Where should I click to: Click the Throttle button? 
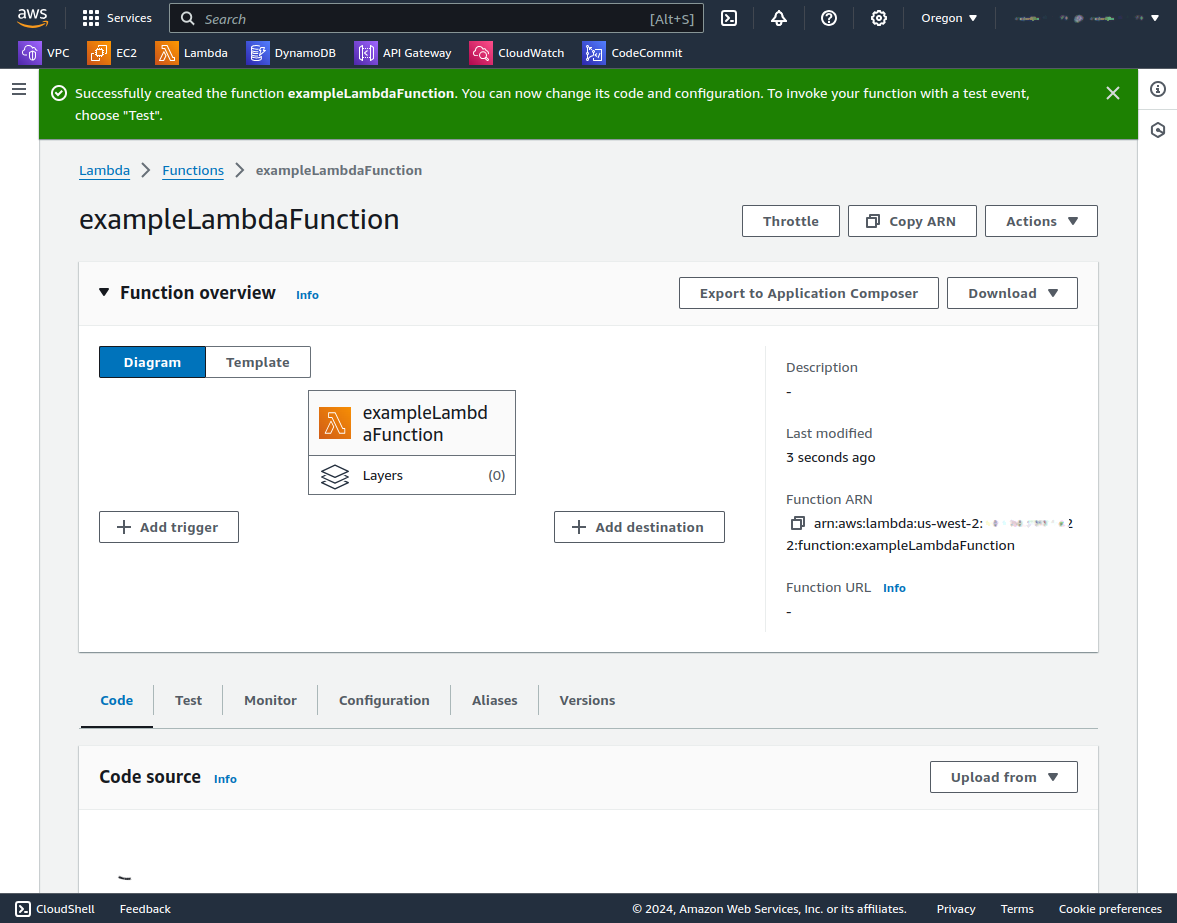click(790, 221)
